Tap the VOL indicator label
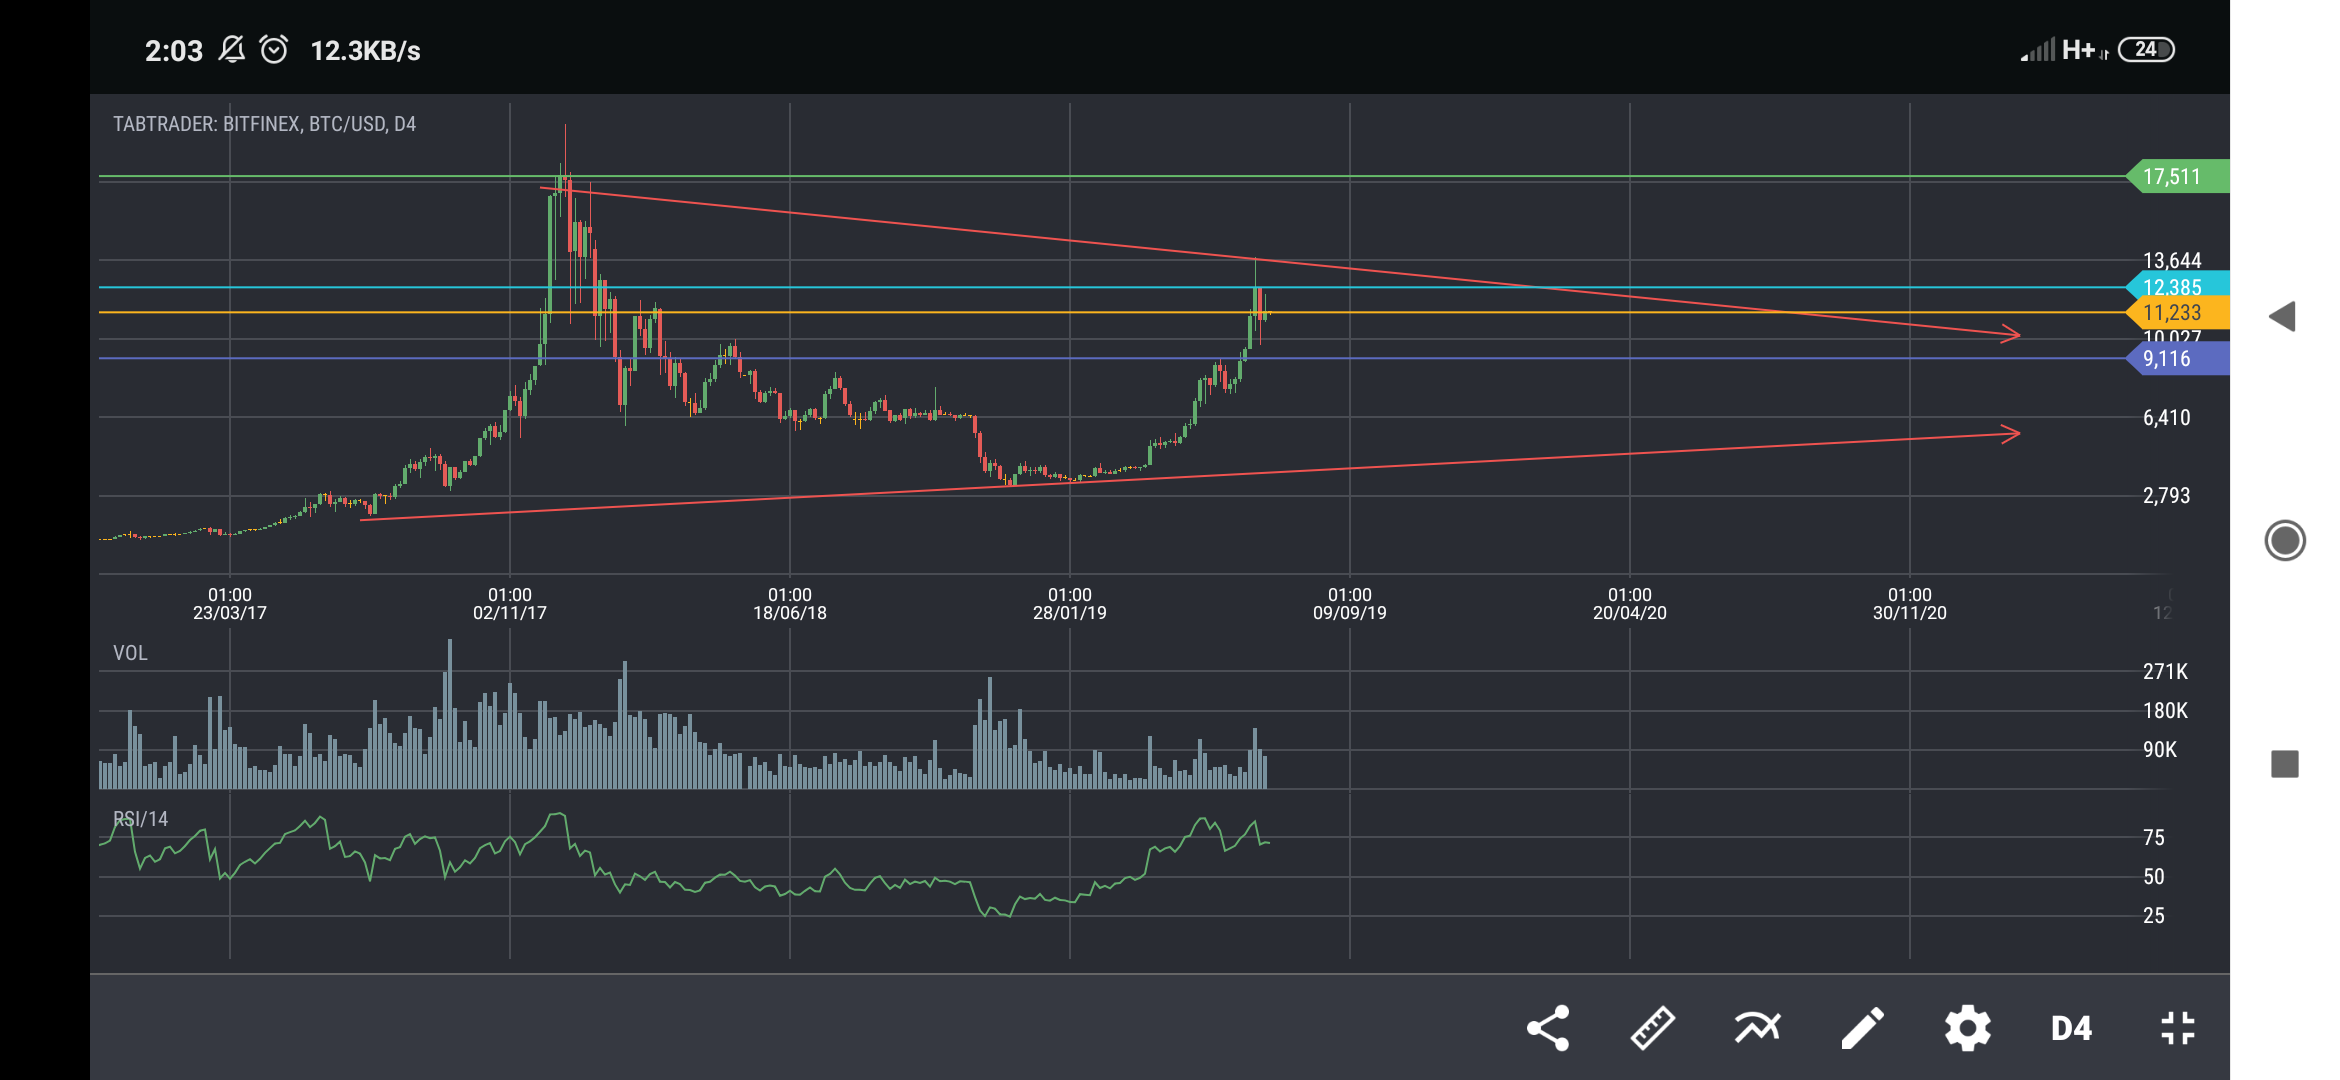The image size is (2340, 1080). tap(130, 653)
